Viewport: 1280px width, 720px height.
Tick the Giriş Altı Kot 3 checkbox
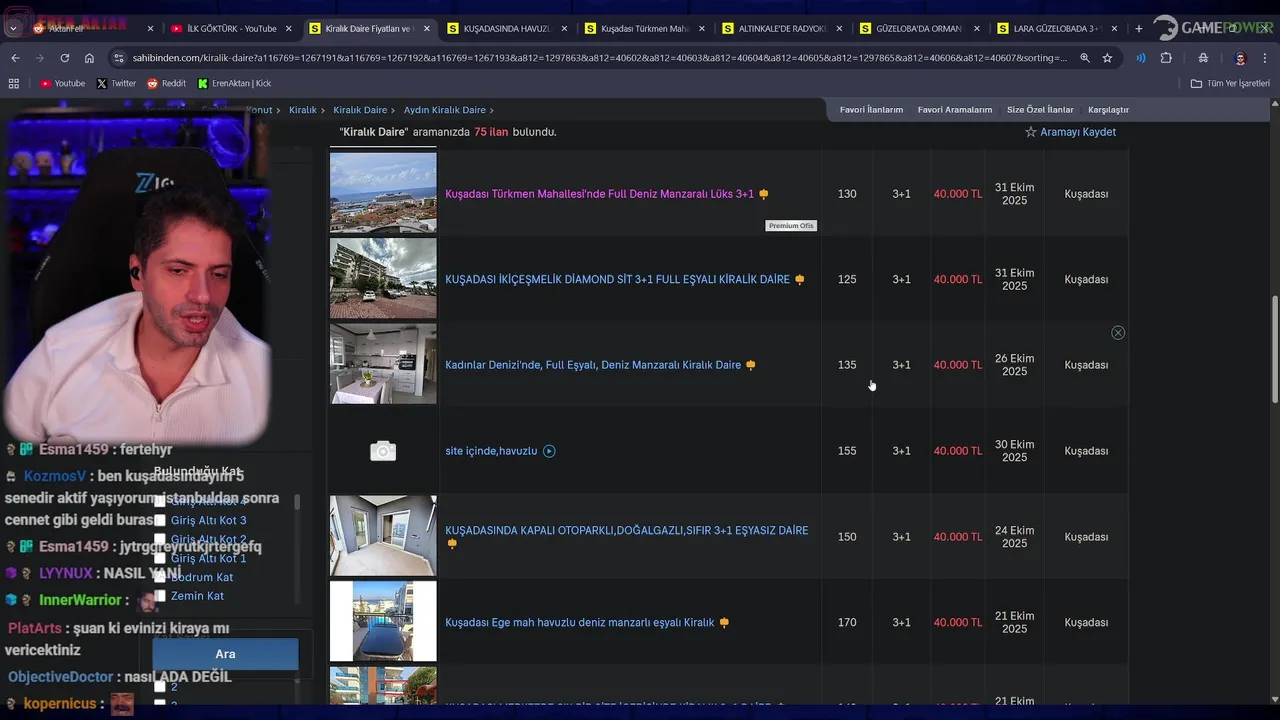pos(159,521)
